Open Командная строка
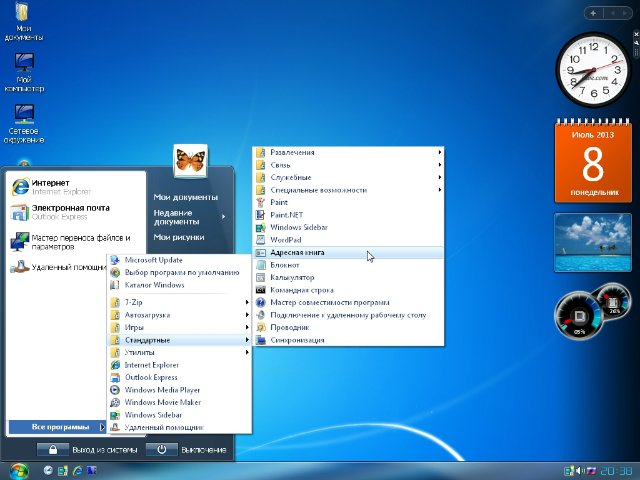This screenshot has width=640, height=480. (x=301, y=290)
